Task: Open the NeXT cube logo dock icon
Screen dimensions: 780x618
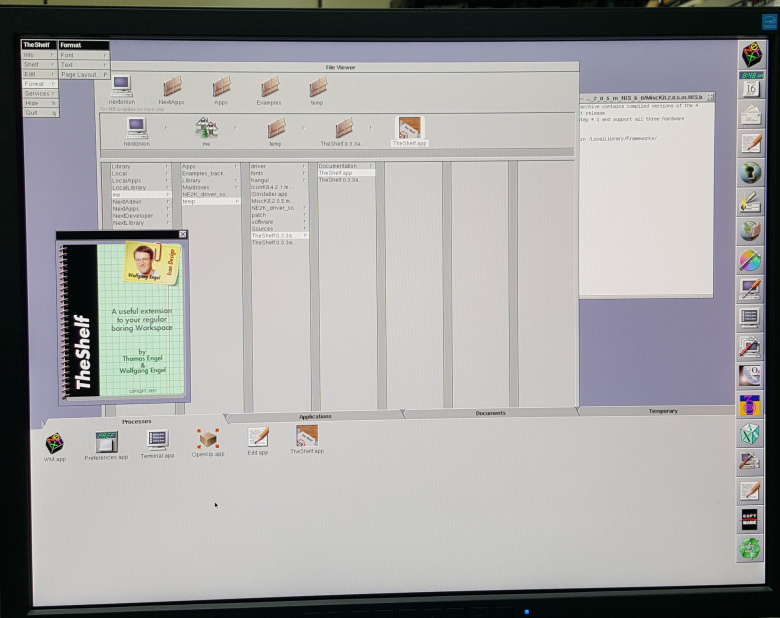Action: point(751,54)
